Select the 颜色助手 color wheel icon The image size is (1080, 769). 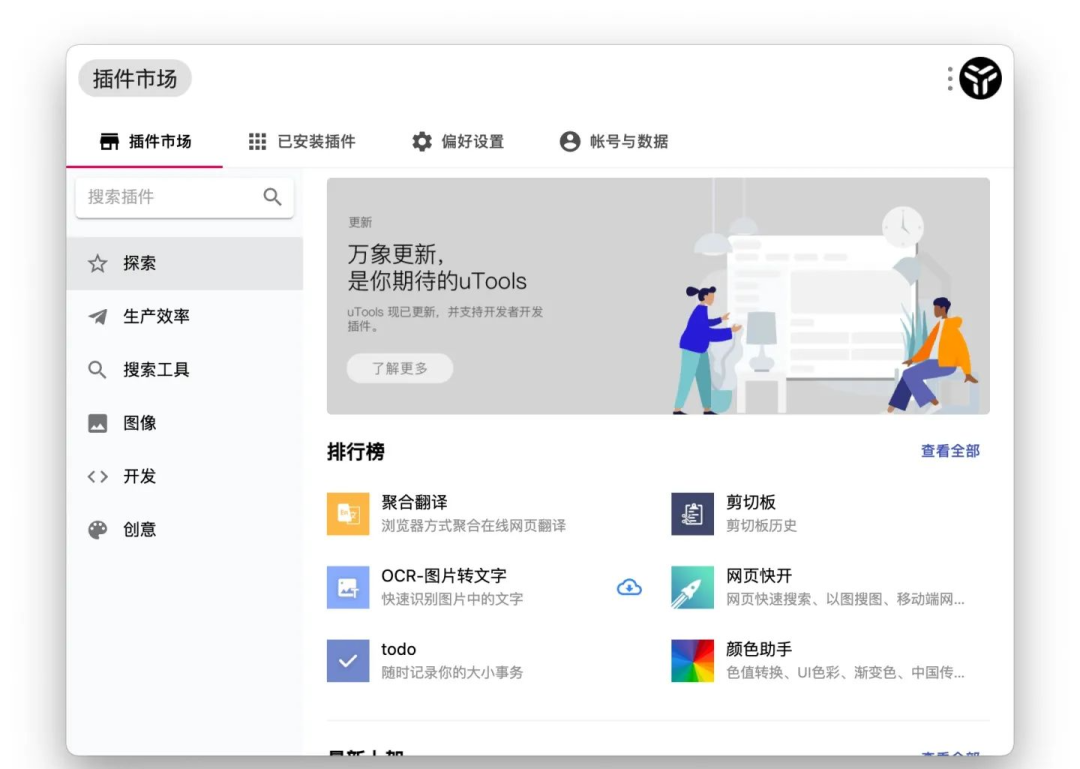(691, 661)
